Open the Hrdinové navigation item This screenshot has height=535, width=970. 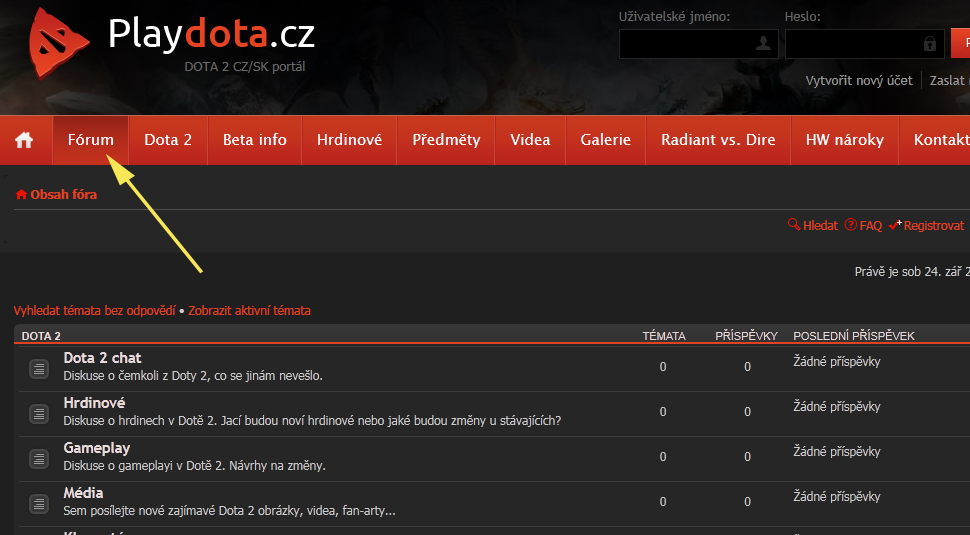coord(350,140)
